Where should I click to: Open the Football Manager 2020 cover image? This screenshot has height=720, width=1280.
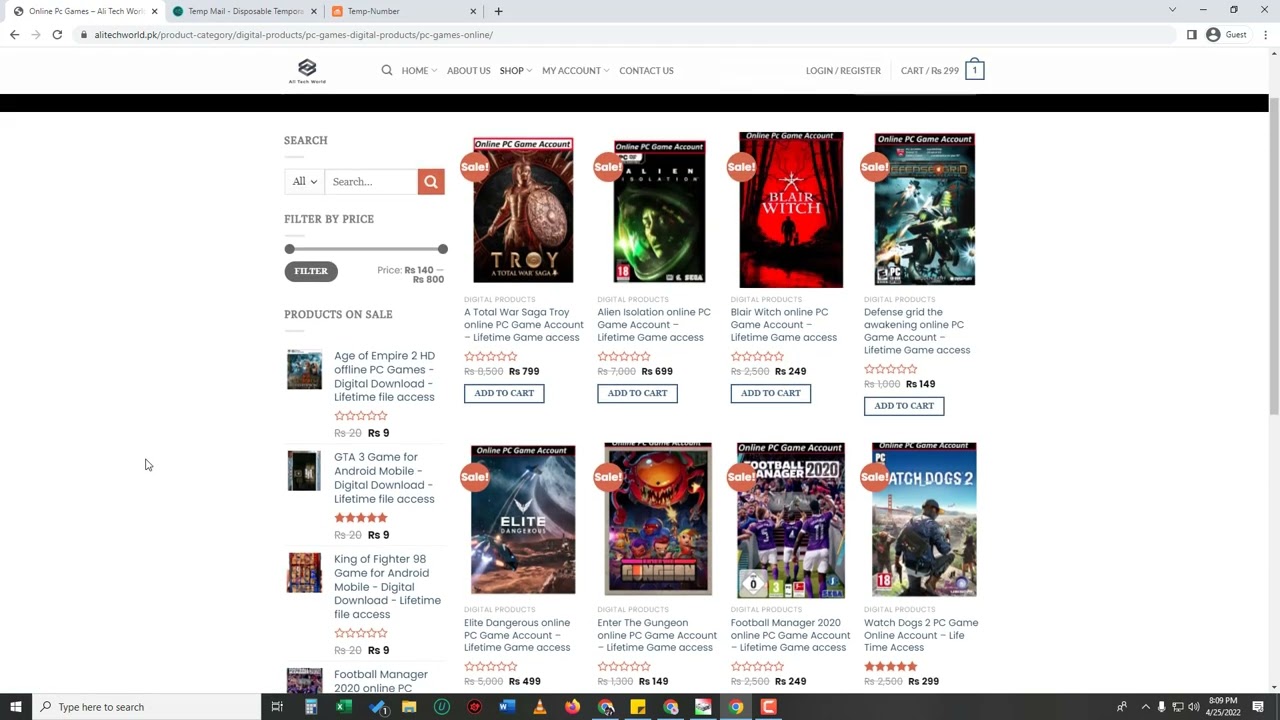(790, 519)
